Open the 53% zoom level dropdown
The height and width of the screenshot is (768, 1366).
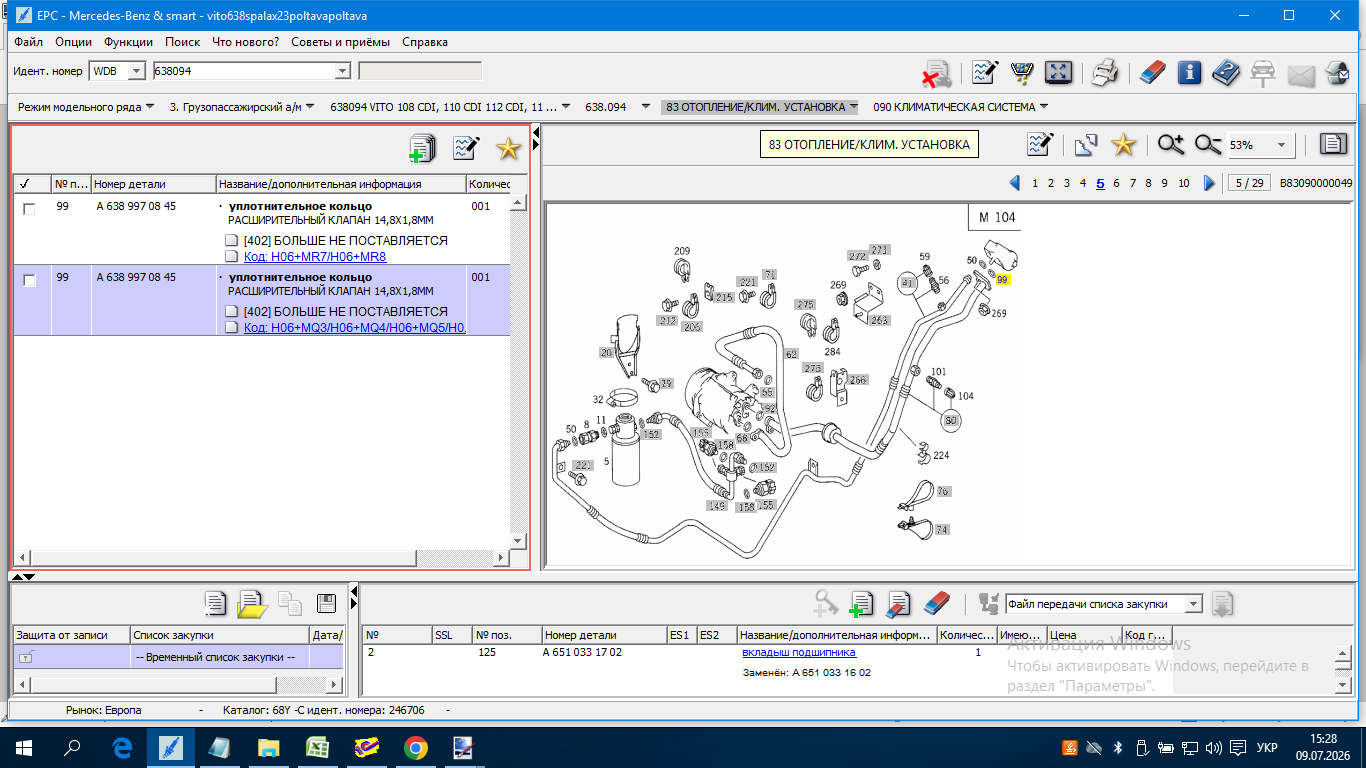coord(1281,145)
